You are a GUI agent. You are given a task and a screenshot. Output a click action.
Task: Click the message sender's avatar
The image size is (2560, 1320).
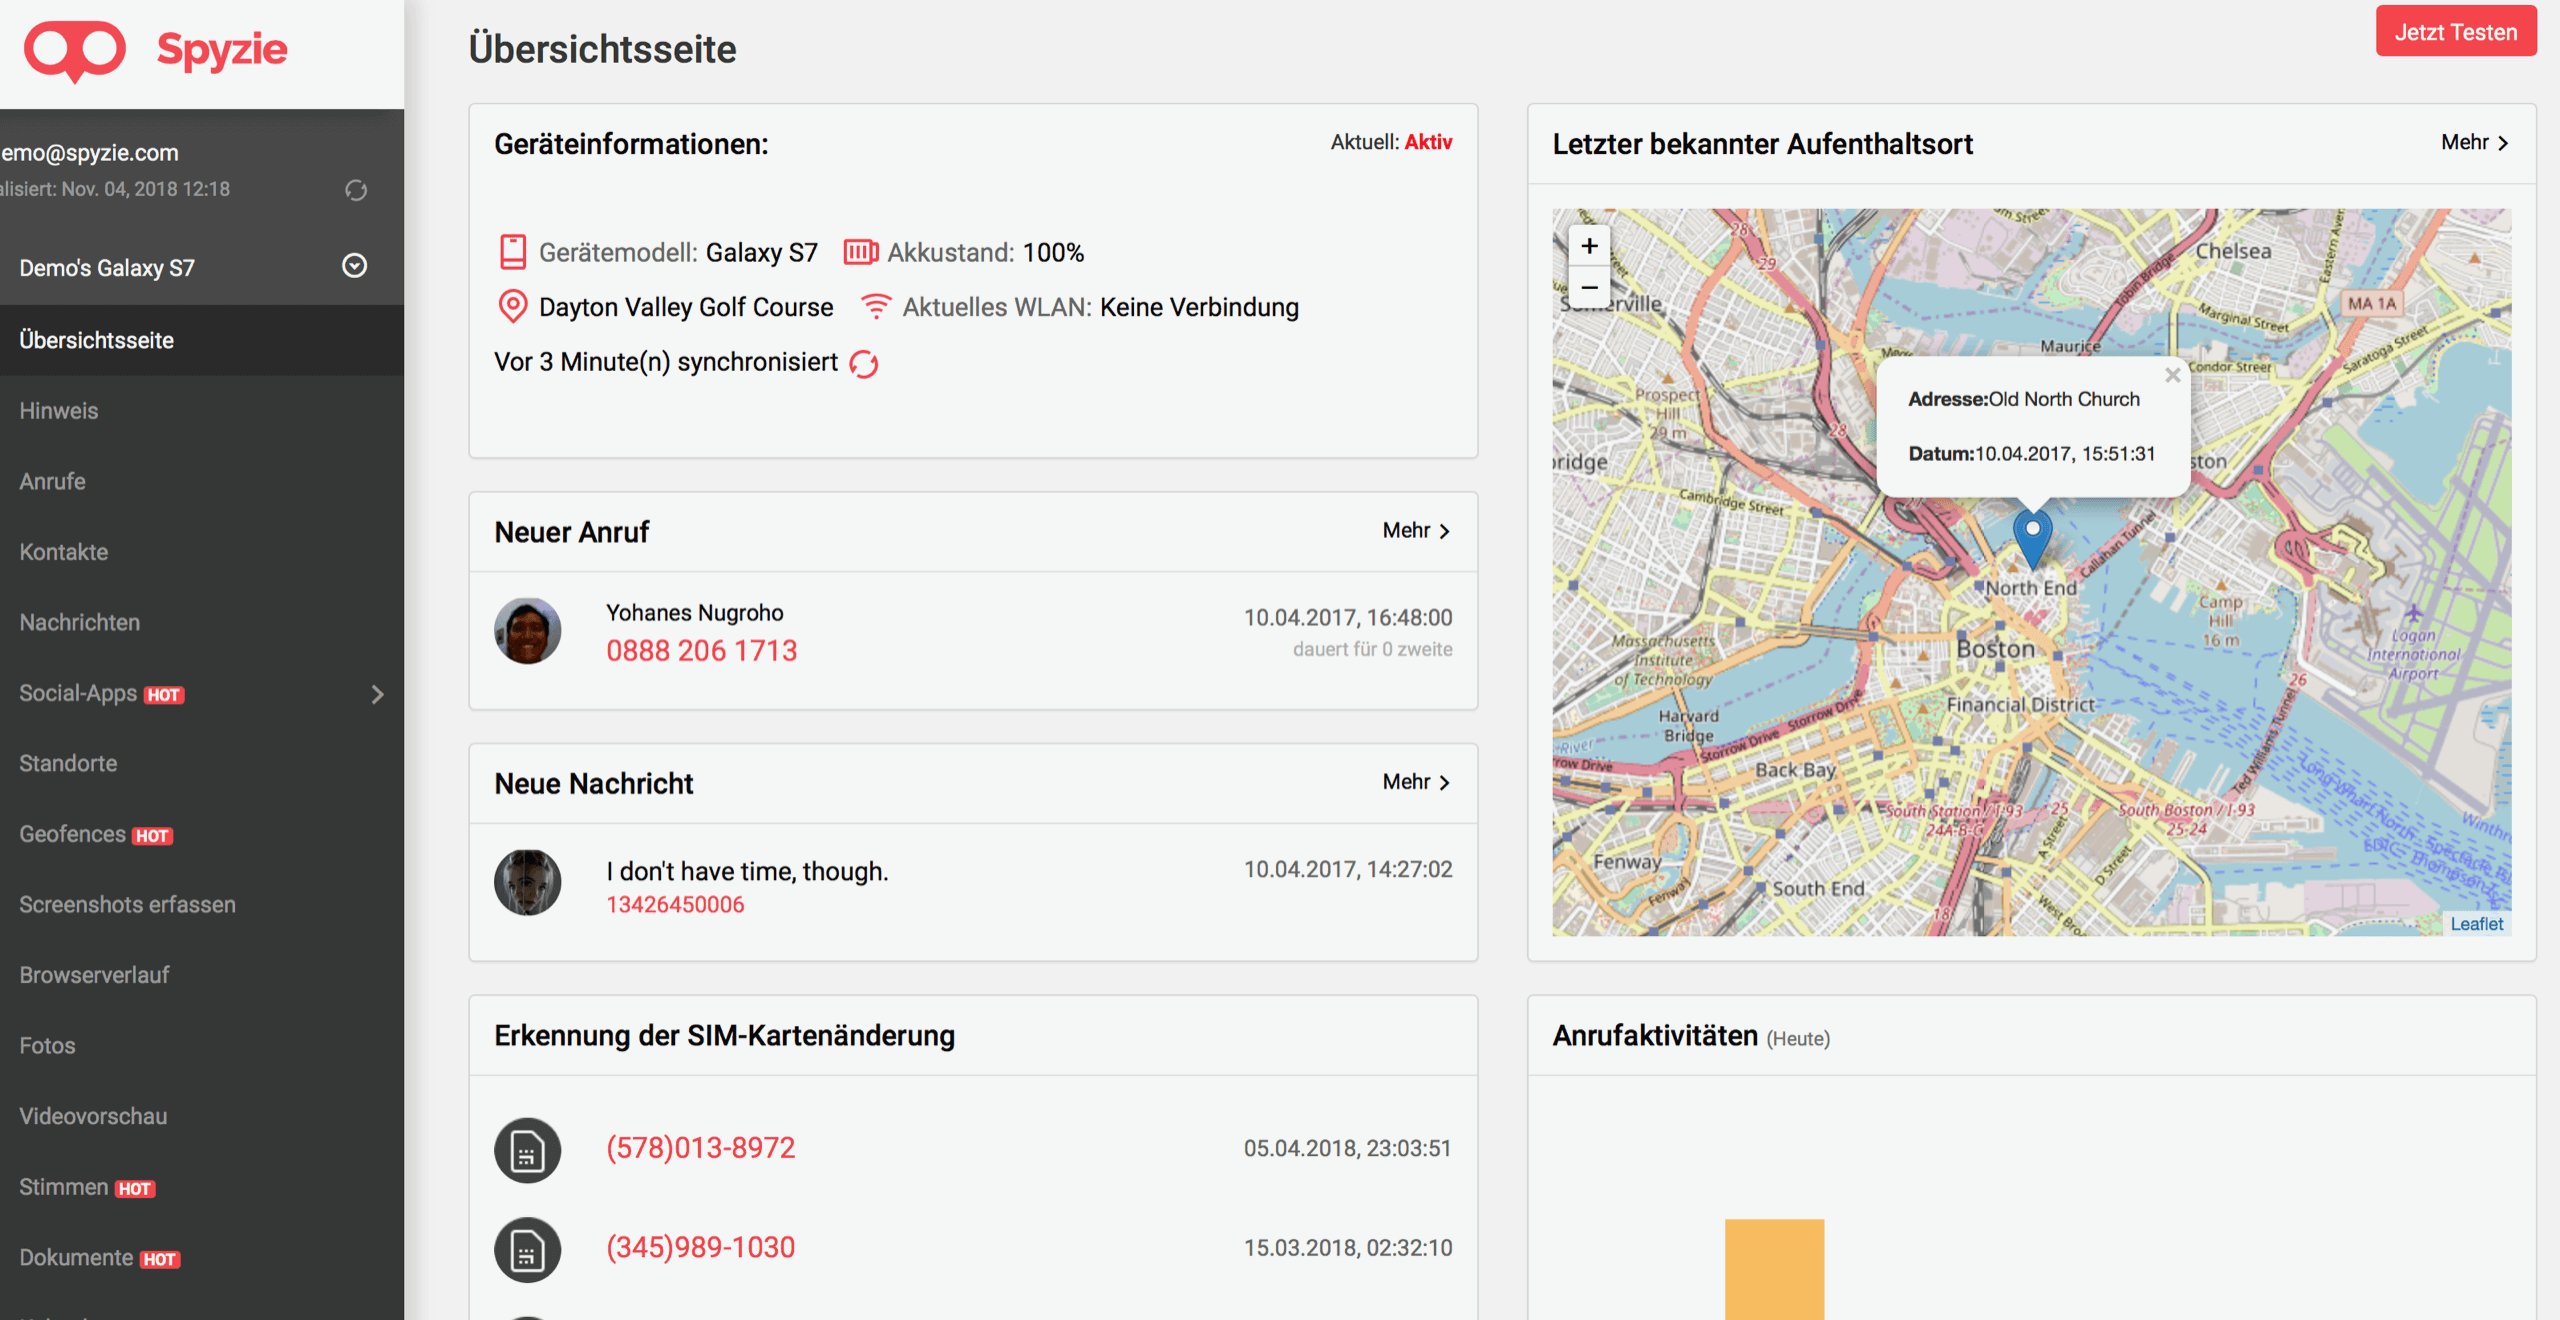[527, 882]
